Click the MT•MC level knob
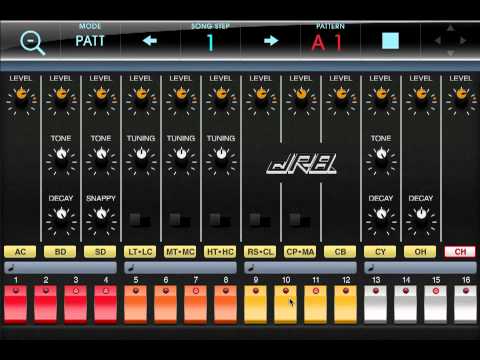The height and width of the screenshot is (360, 480). point(181,99)
